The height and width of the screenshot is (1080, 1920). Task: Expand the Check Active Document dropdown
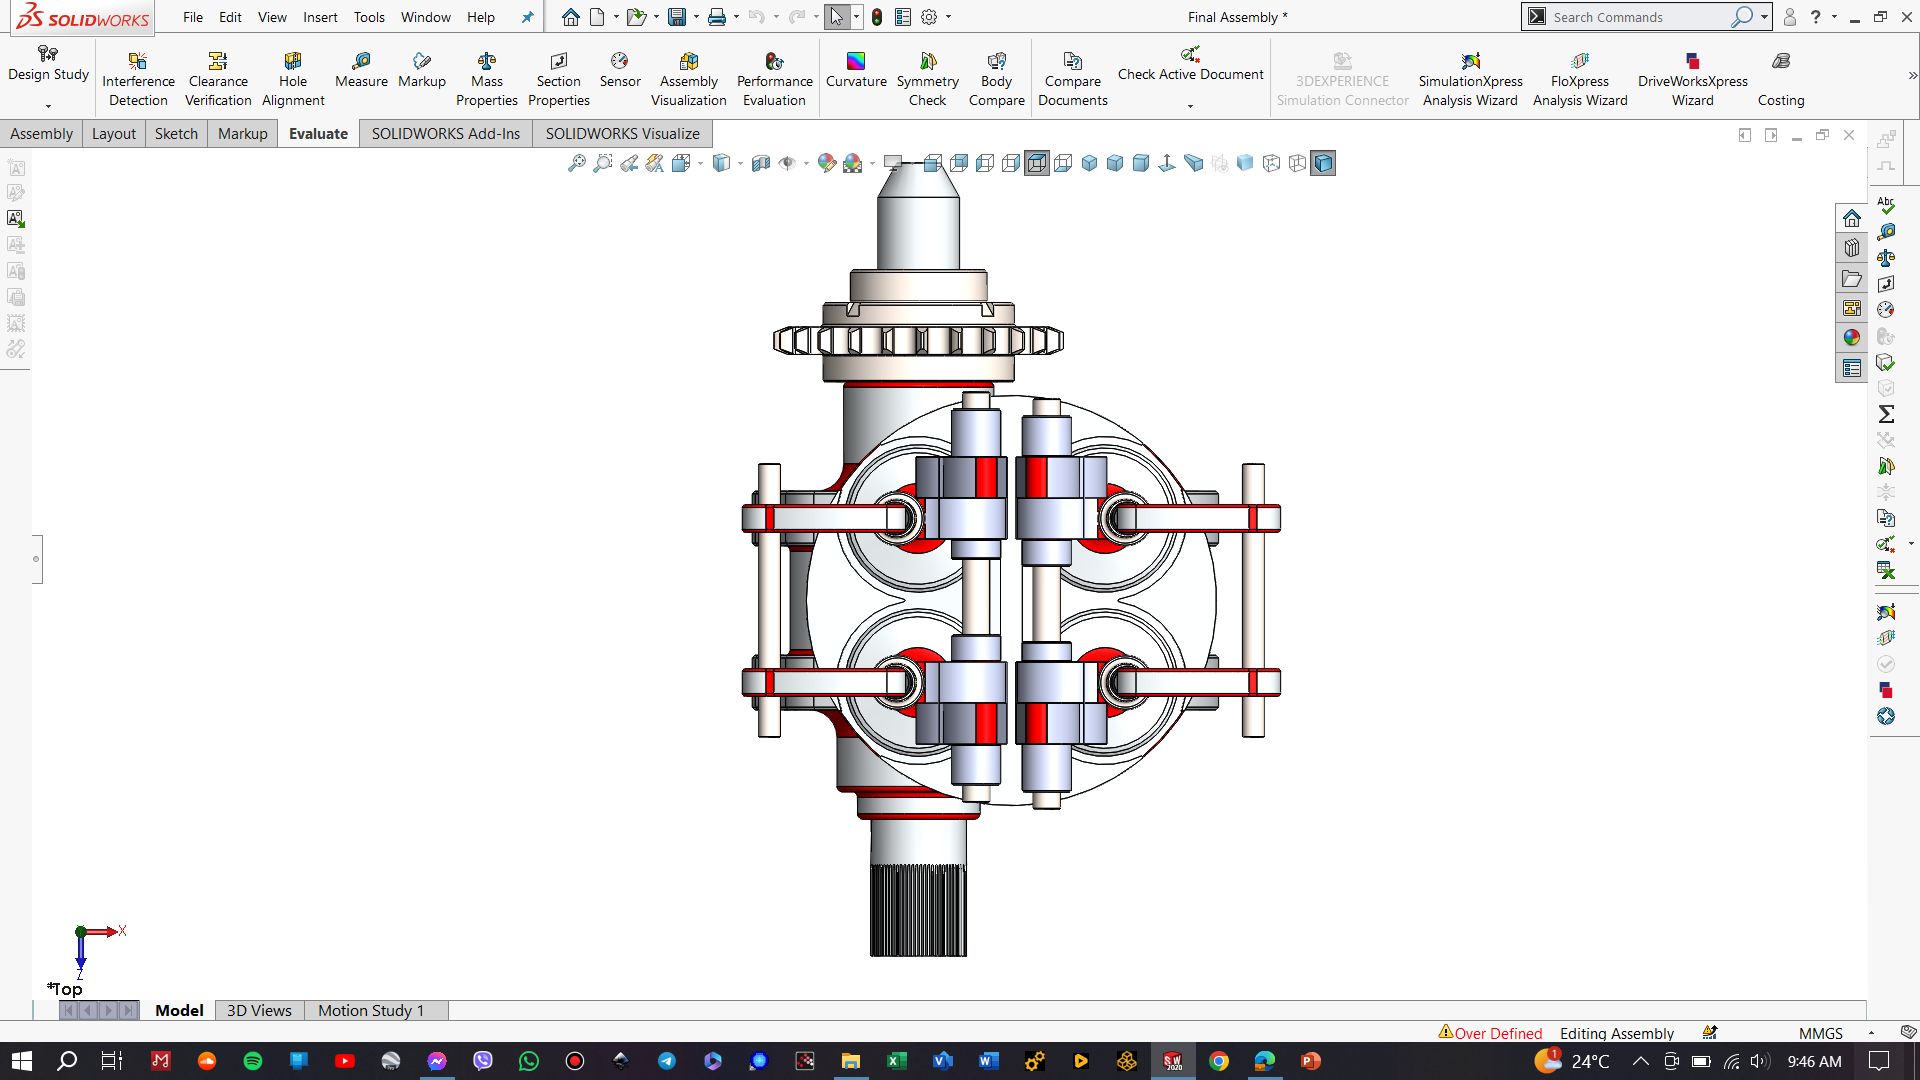1190,106
